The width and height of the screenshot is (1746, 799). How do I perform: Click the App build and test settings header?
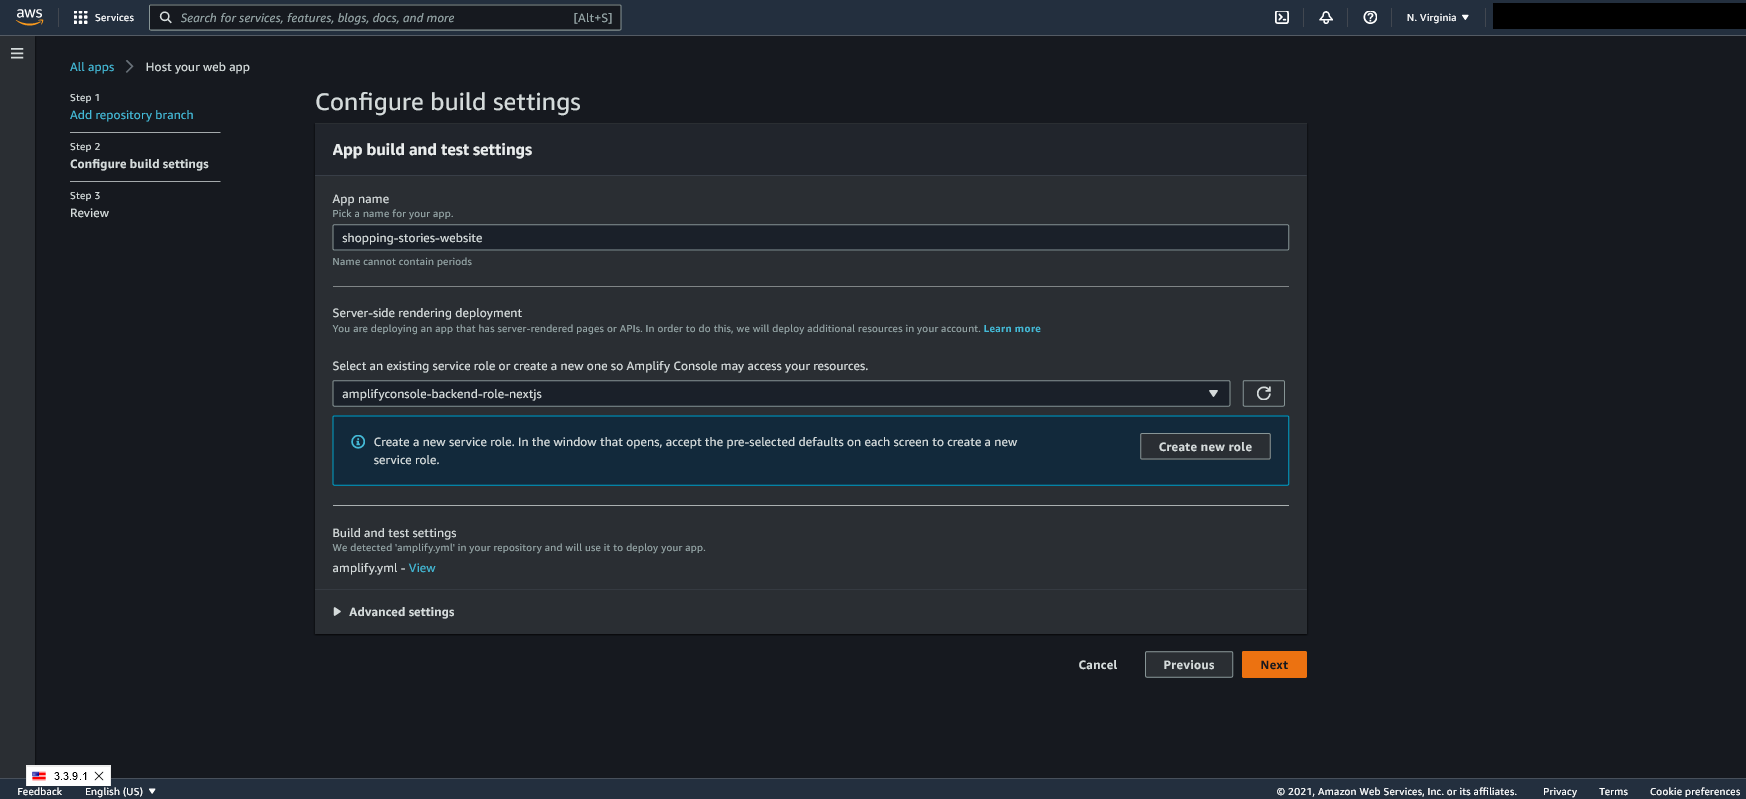tap(432, 150)
